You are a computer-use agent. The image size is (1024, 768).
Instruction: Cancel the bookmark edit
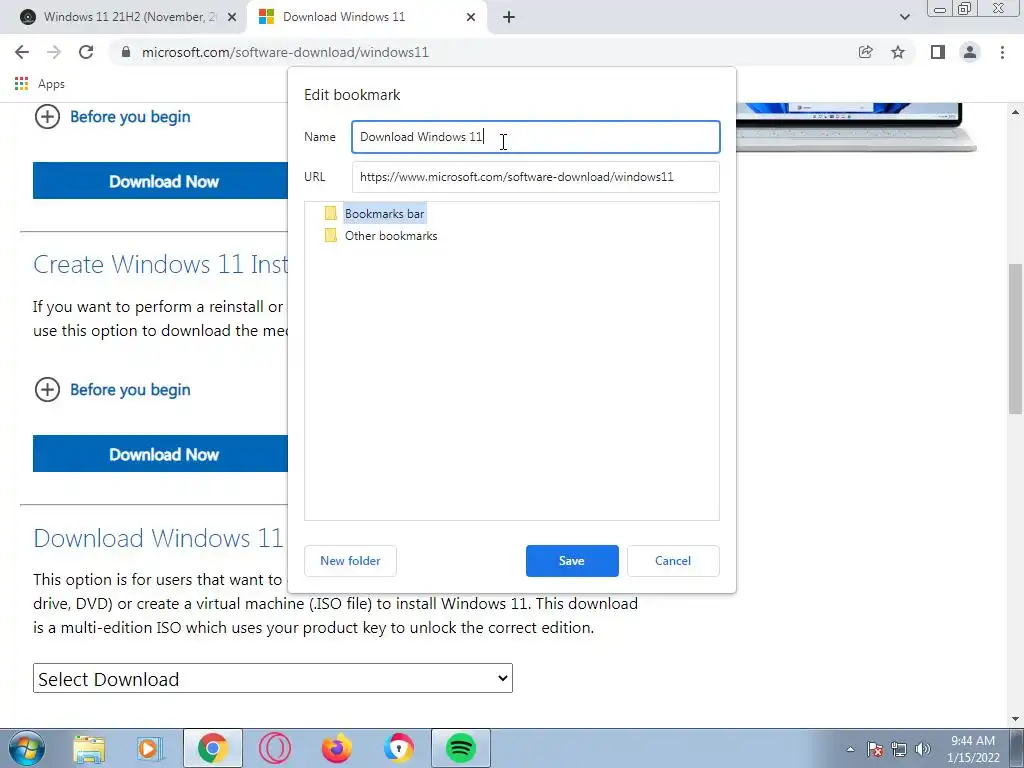tap(673, 561)
